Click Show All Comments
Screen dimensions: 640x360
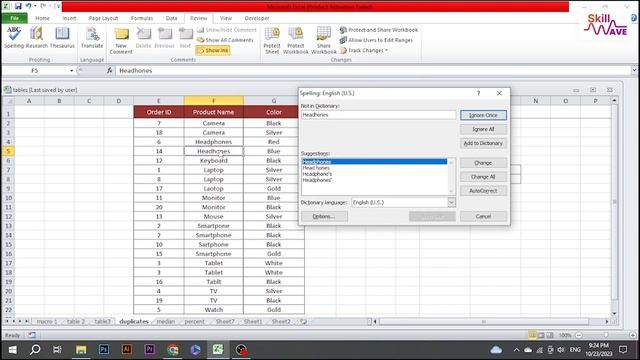pyautogui.click(x=225, y=40)
